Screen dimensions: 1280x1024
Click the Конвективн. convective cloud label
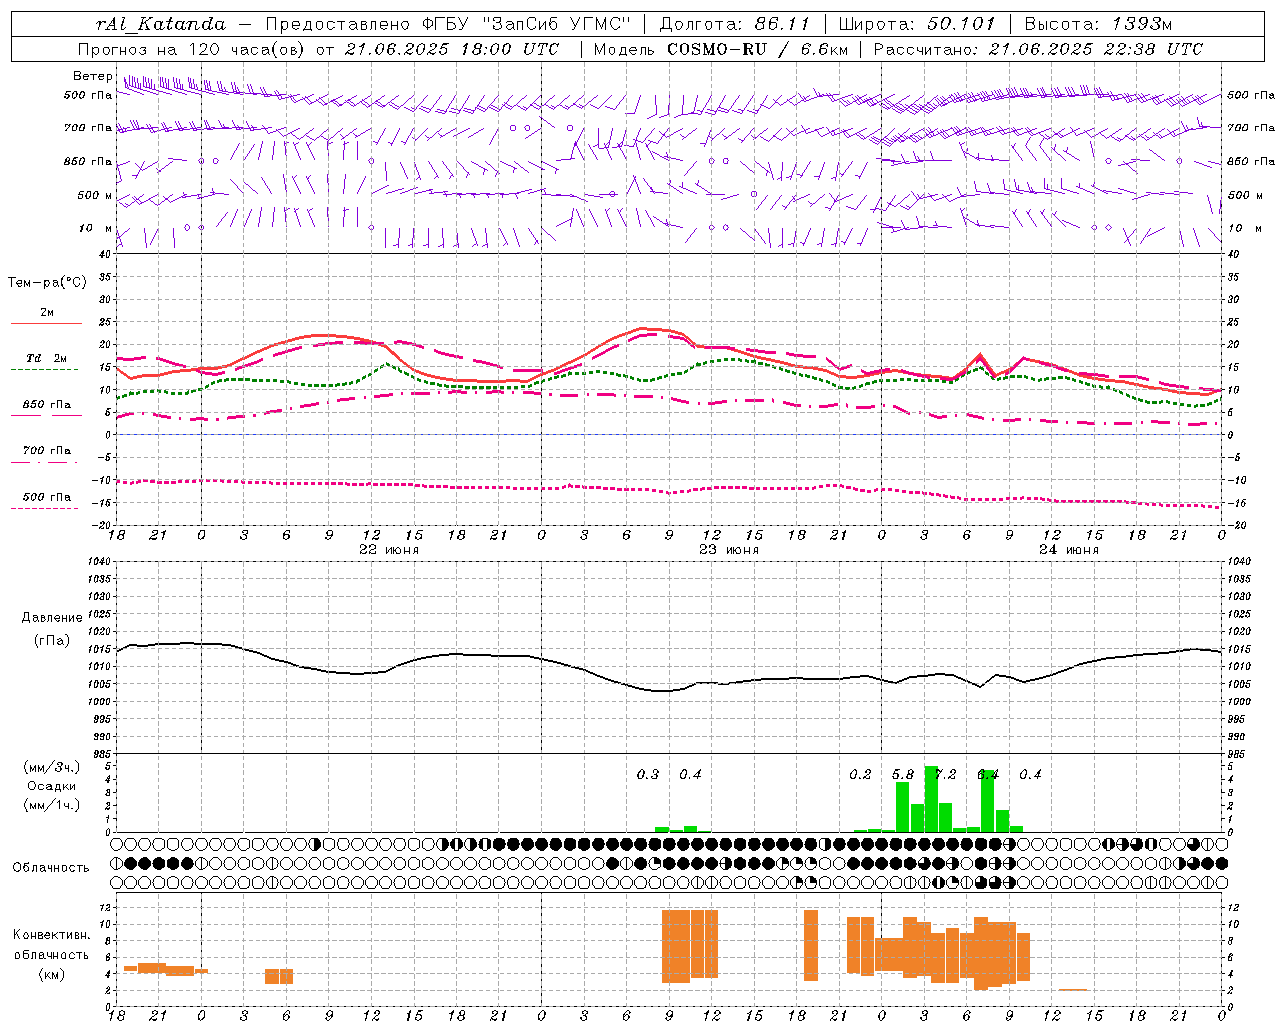52,935
